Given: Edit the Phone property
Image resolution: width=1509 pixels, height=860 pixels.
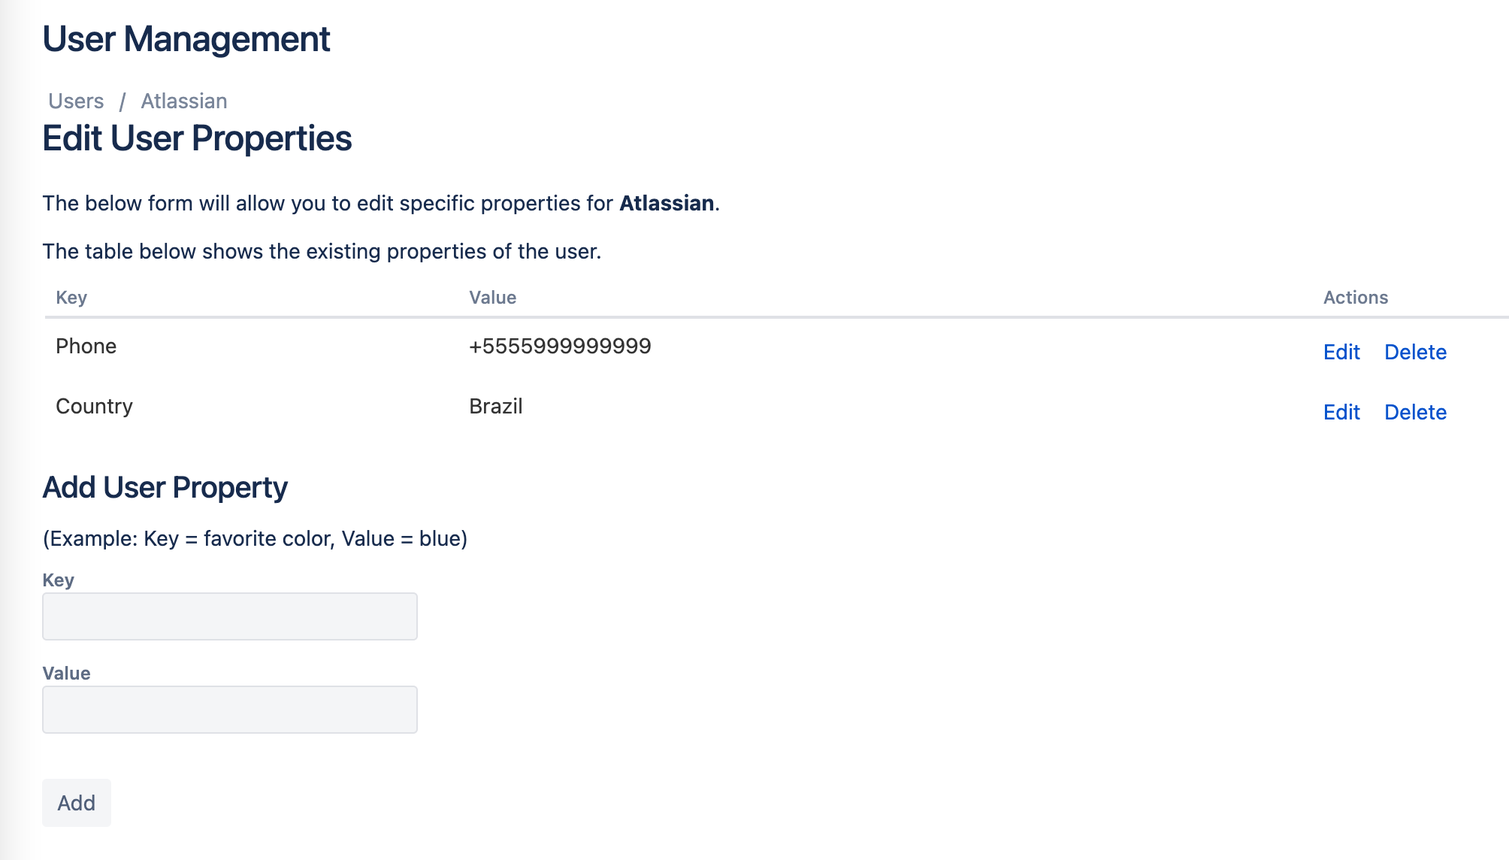Looking at the screenshot, I should pos(1340,352).
